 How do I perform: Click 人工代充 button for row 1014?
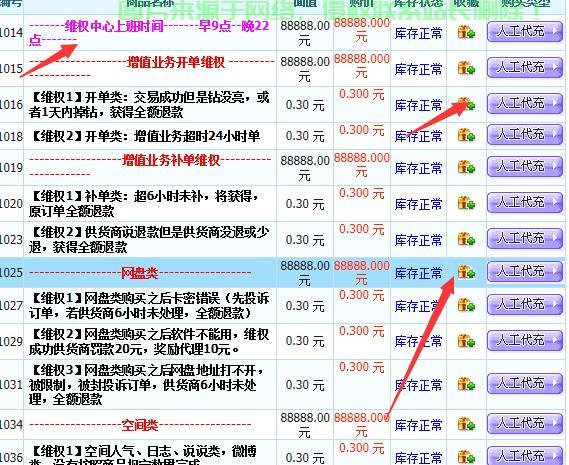[x=525, y=32]
